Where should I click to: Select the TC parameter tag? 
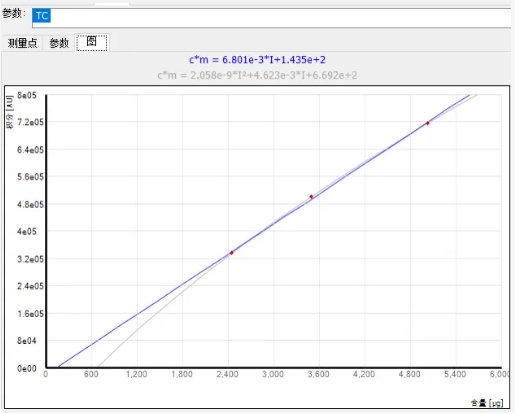42,16
